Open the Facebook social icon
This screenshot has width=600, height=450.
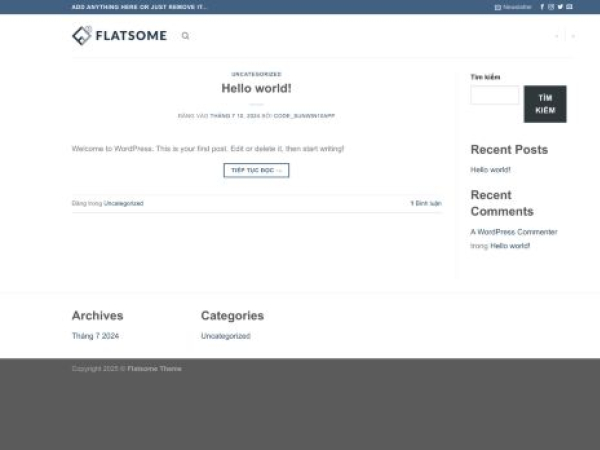click(x=542, y=7)
